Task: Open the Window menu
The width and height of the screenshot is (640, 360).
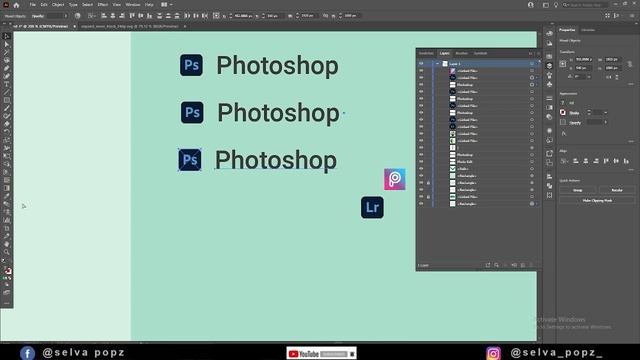Action: (133, 4)
